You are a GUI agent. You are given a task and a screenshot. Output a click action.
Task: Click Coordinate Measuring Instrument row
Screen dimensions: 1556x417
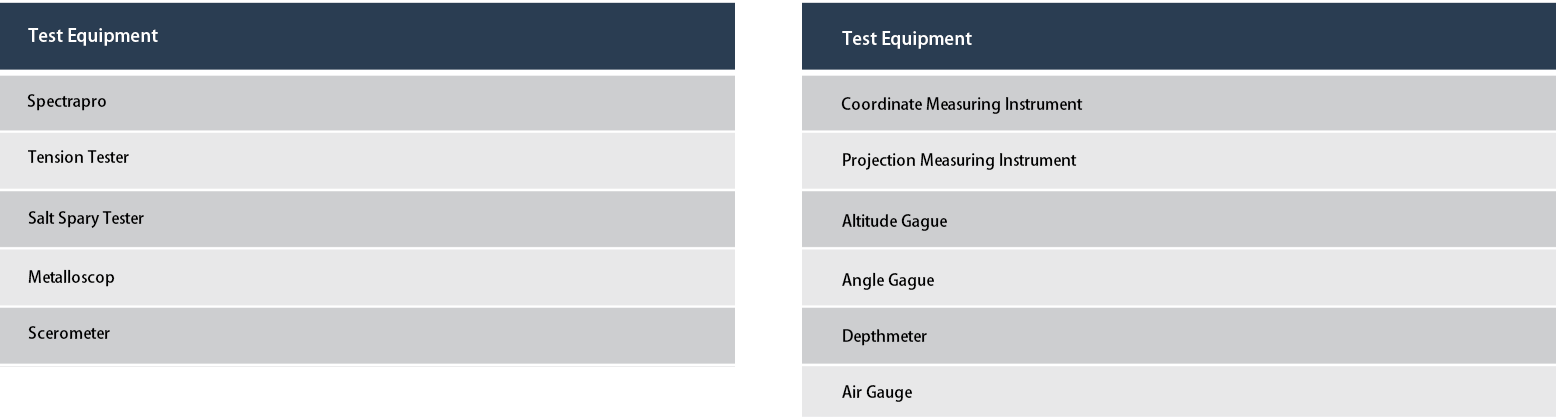tap(1178, 102)
